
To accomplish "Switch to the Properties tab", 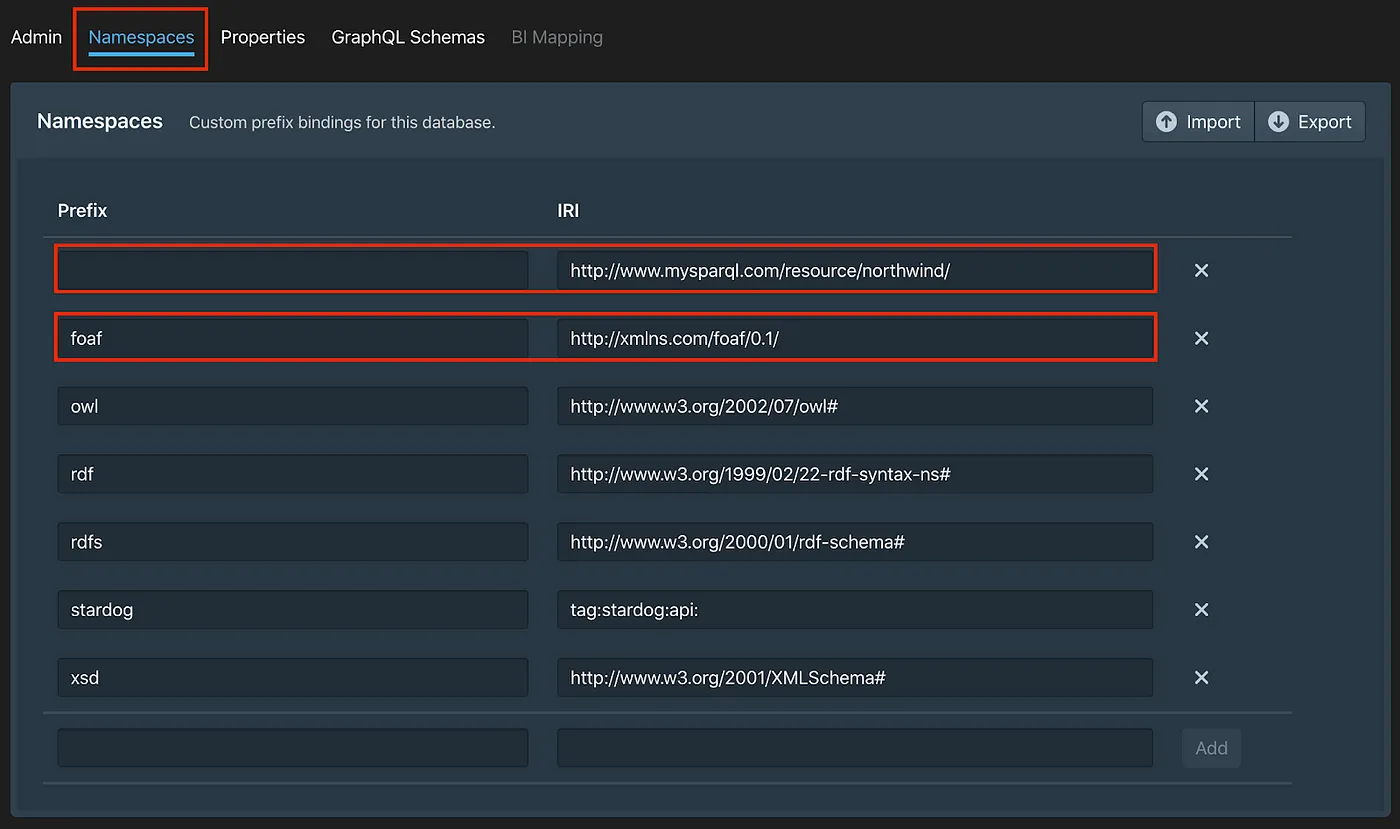I will click(x=263, y=37).
